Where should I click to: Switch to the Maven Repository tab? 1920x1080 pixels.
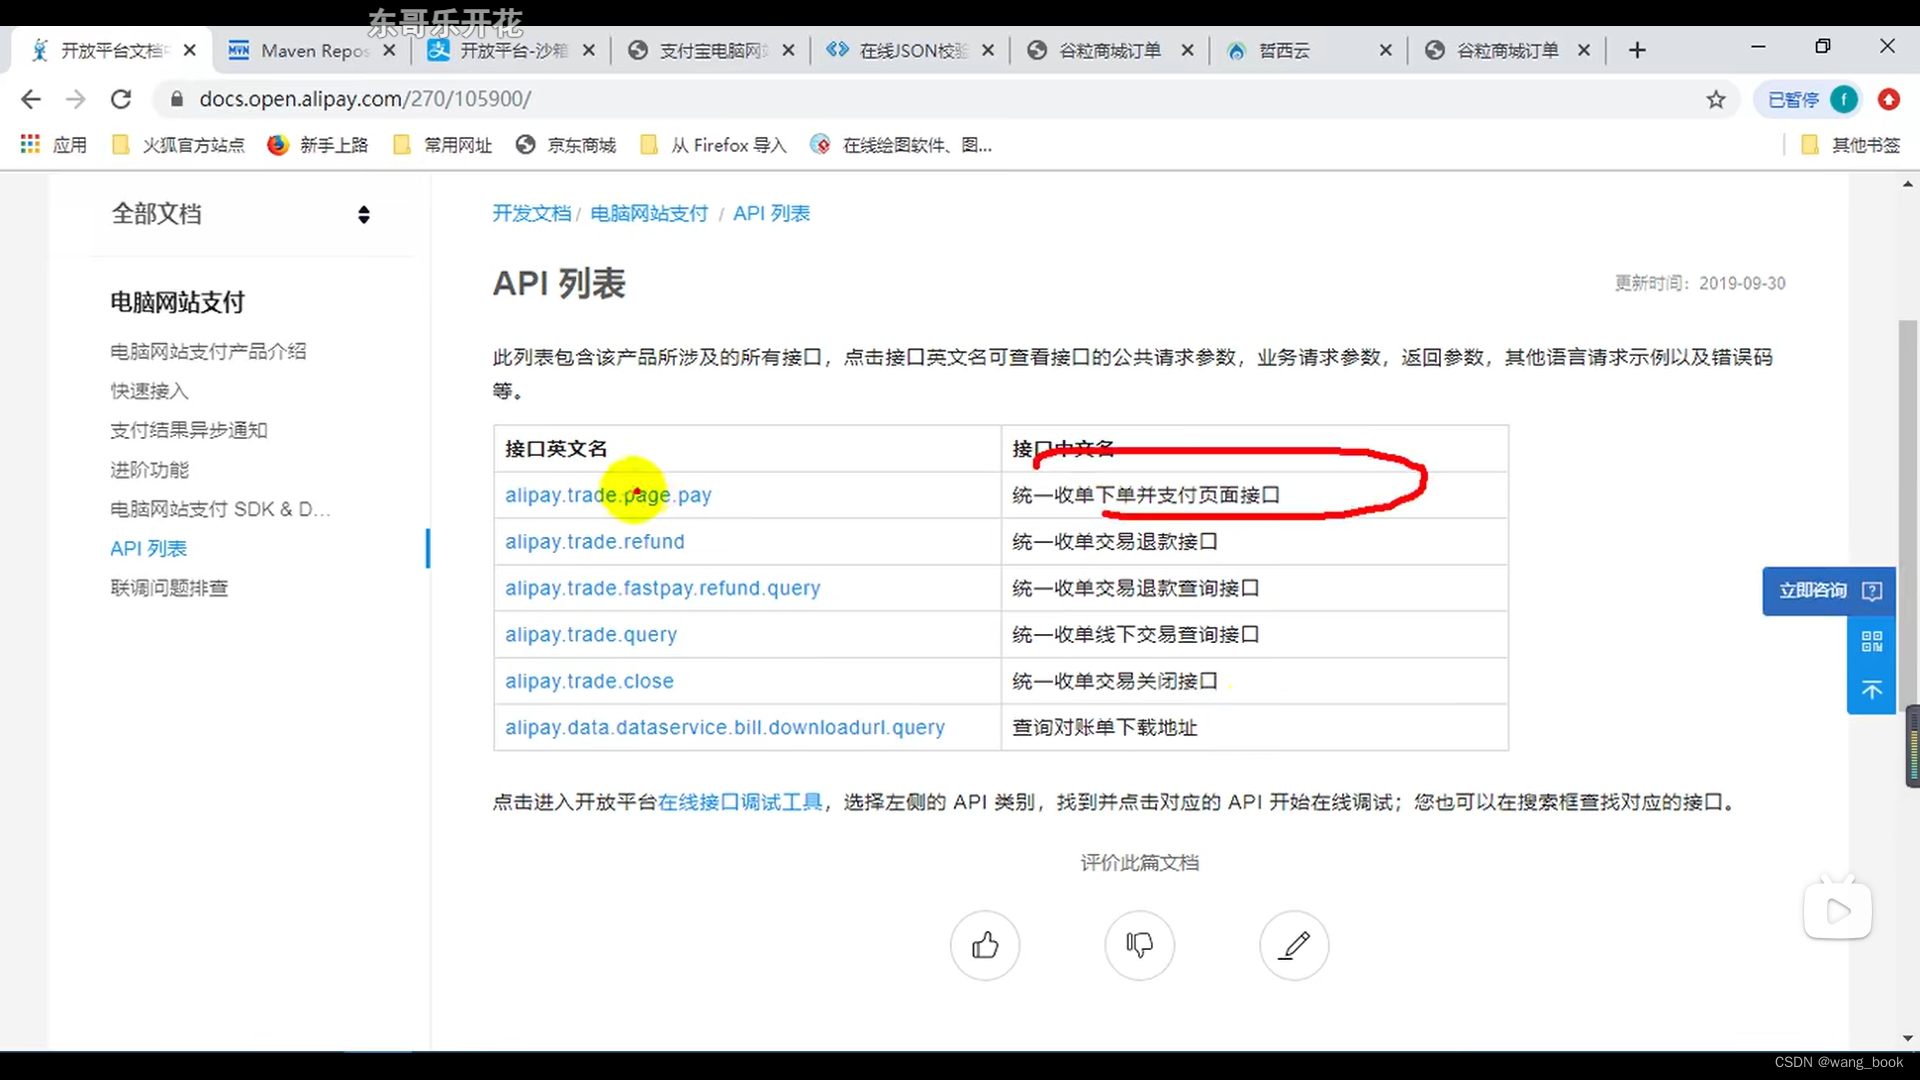click(312, 50)
